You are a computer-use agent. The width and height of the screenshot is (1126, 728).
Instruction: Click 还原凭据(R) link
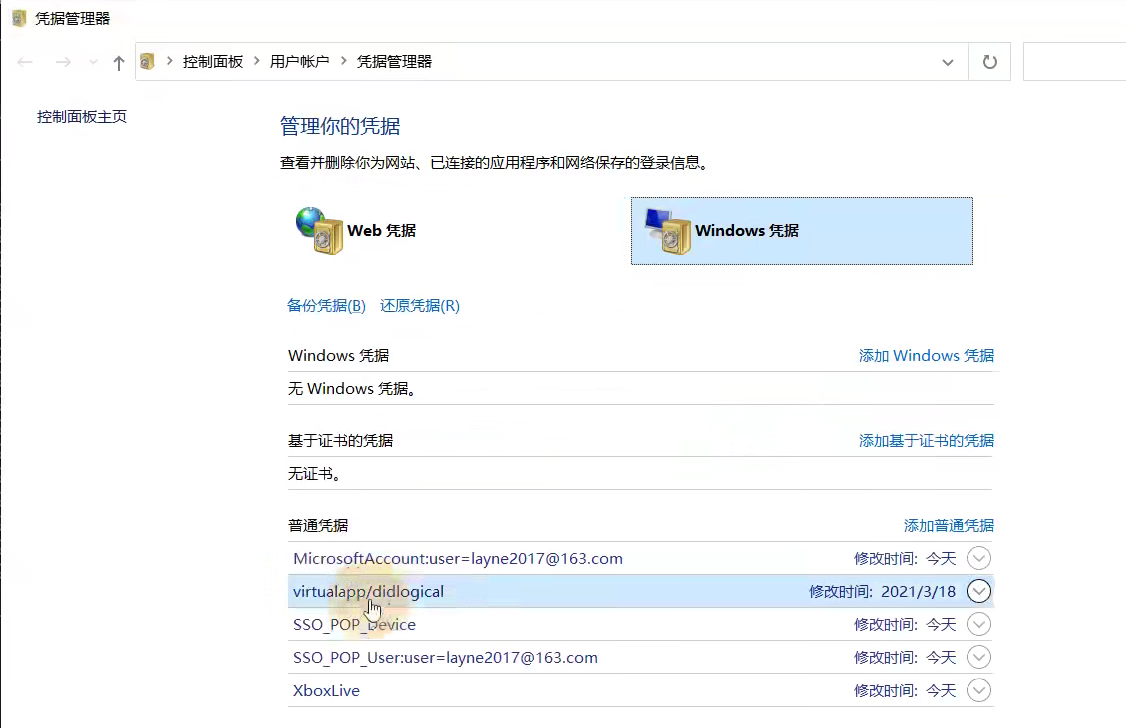click(x=419, y=306)
